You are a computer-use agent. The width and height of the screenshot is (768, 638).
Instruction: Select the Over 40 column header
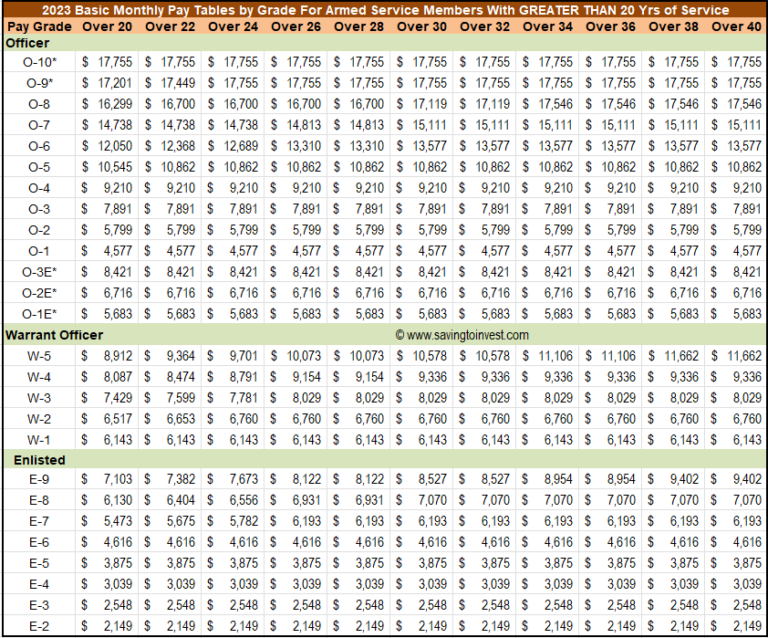tap(736, 26)
